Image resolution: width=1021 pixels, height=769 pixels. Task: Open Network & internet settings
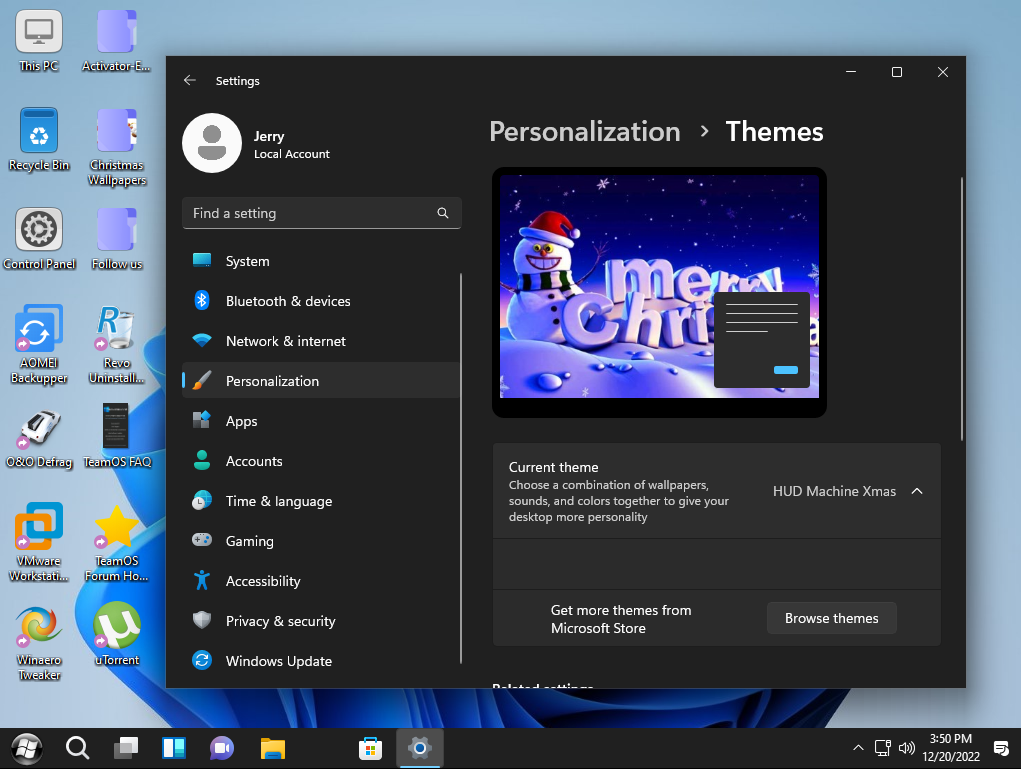[285, 341]
